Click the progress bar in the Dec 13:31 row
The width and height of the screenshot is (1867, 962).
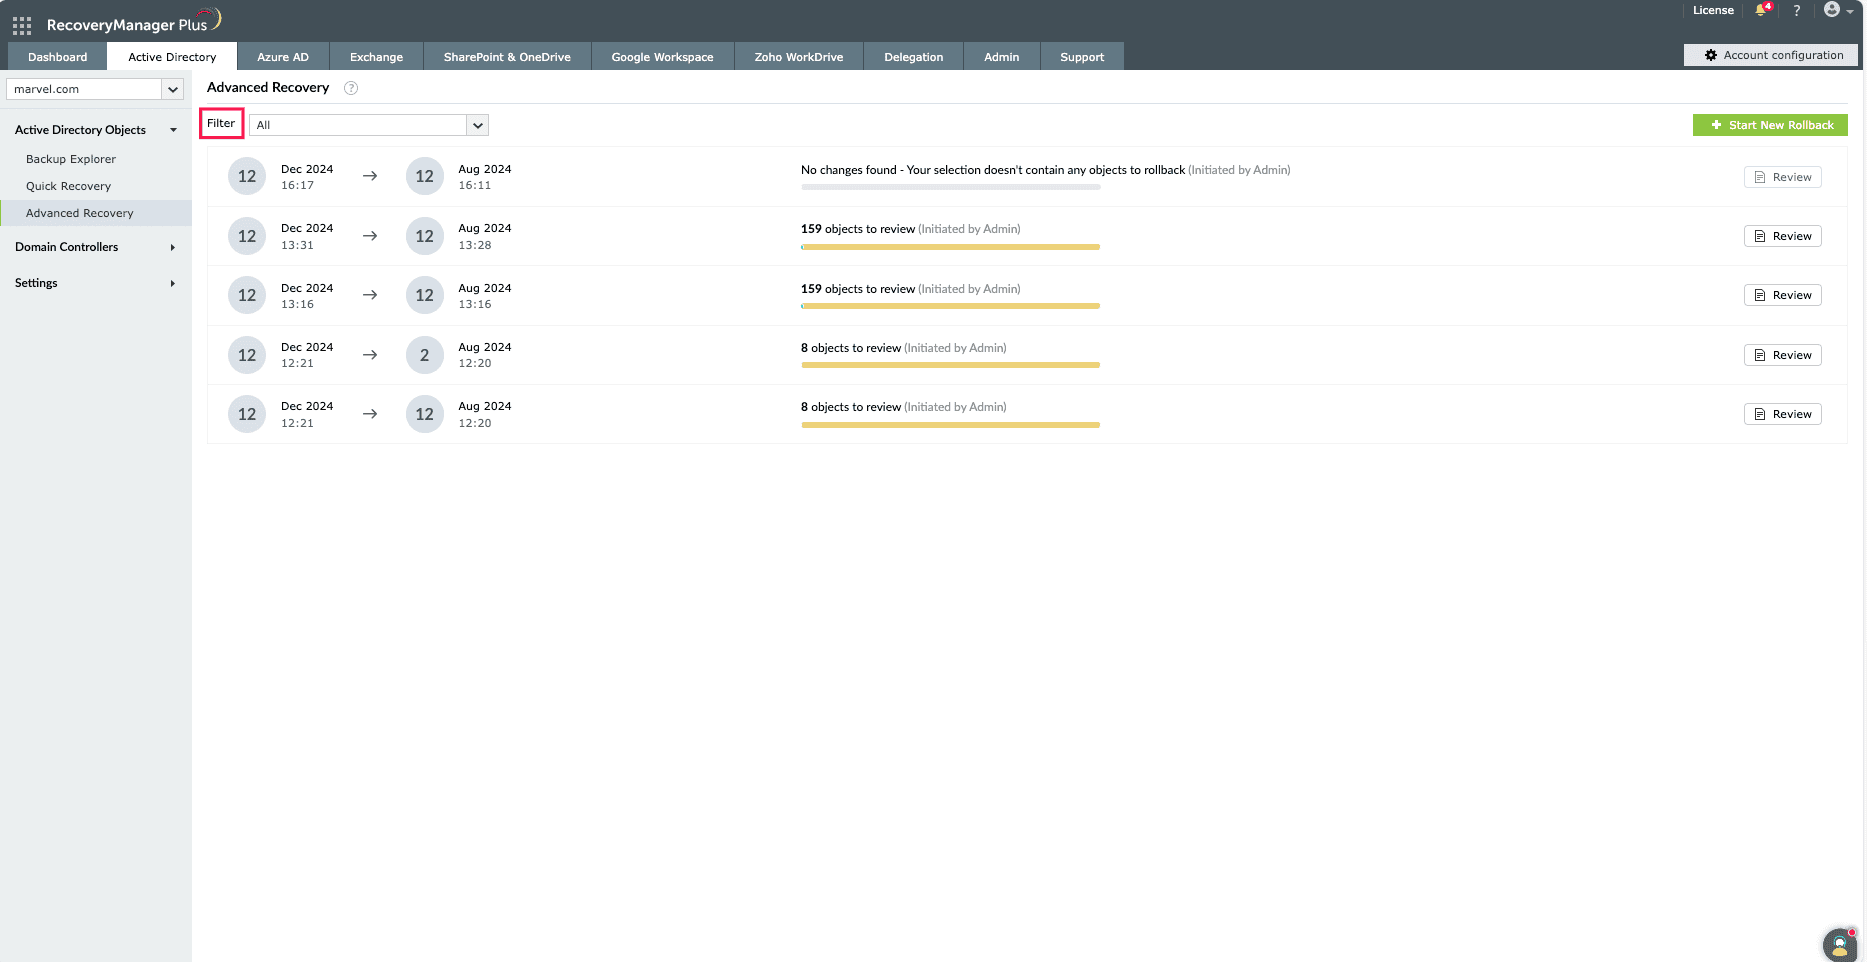[951, 247]
